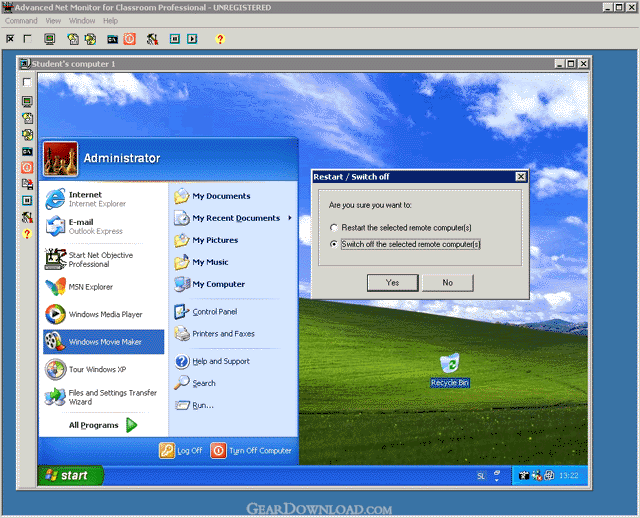Expand the My Recent Documents submenu arrow

coord(290,218)
